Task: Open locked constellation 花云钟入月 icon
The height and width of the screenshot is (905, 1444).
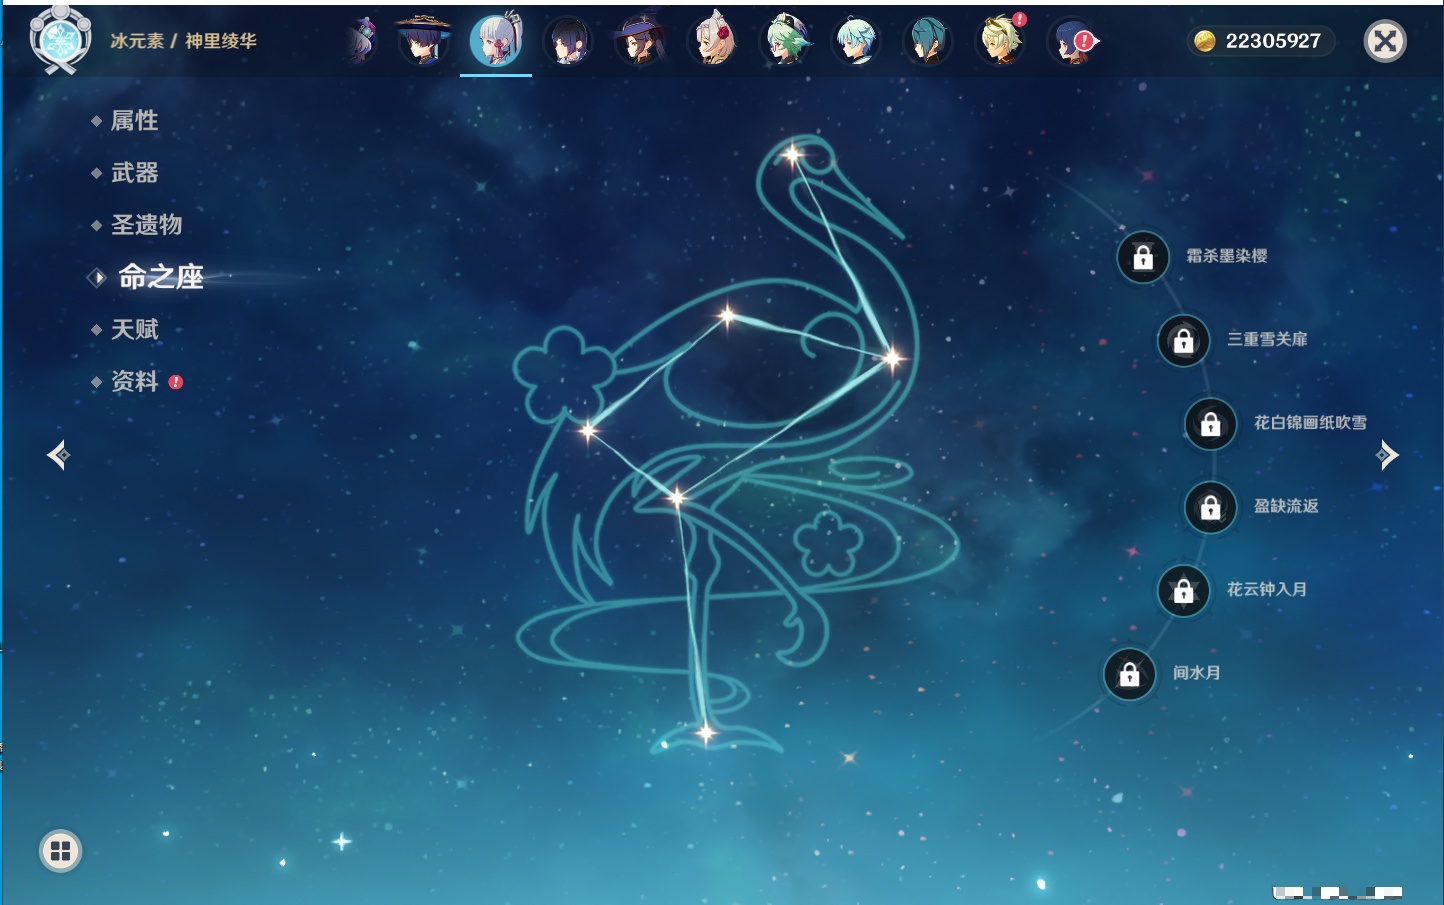Action: 1184,590
